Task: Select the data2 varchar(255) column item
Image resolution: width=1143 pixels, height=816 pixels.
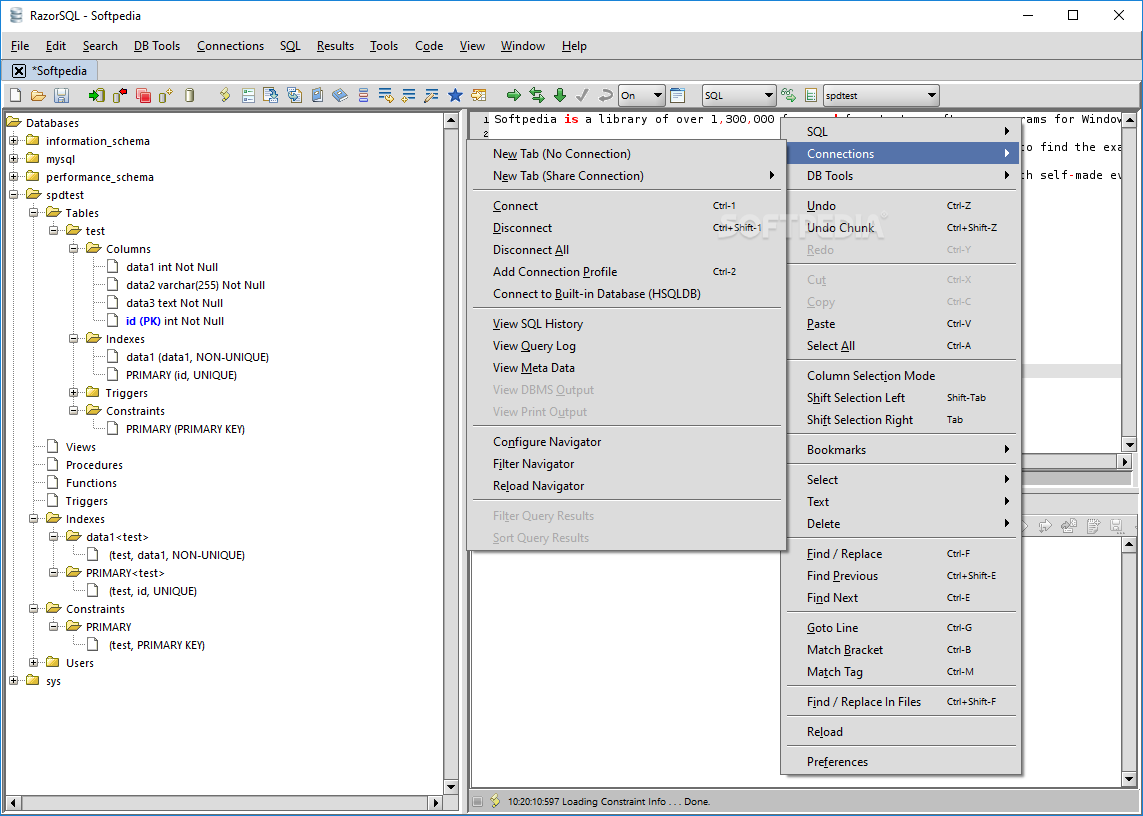Action: pos(195,285)
